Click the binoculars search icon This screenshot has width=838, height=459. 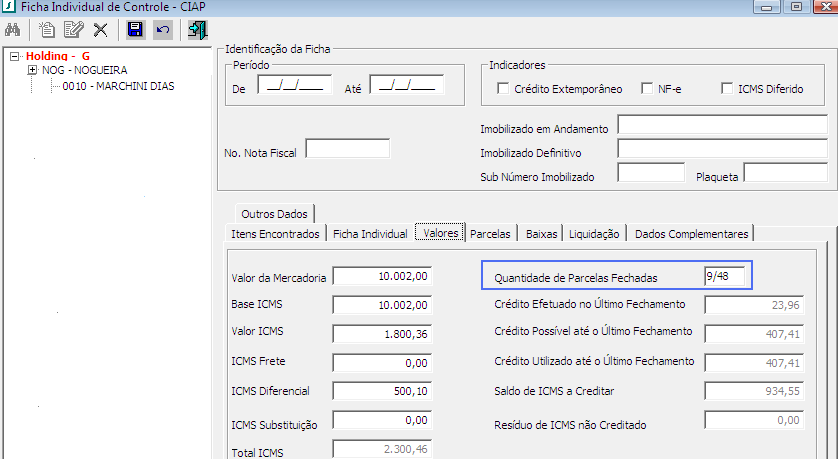click(x=13, y=30)
